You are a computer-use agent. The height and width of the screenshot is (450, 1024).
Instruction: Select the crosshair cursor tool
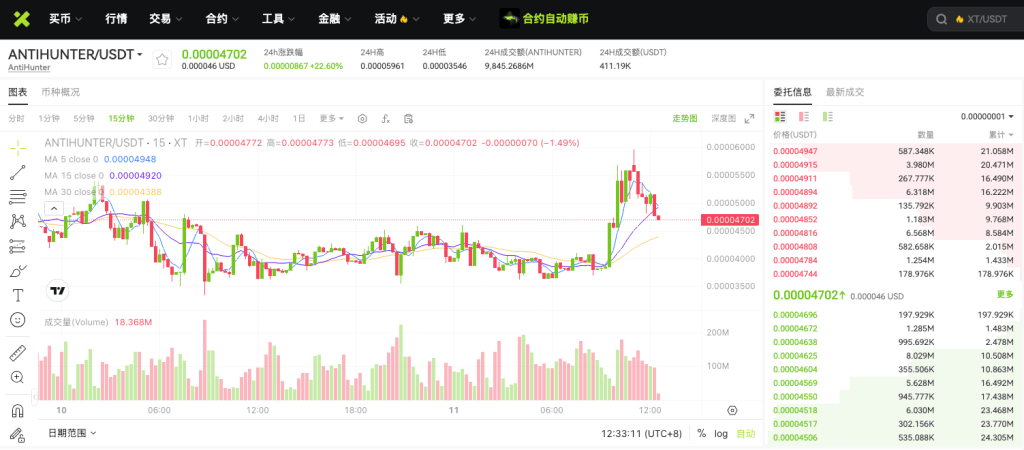click(18, 148)
